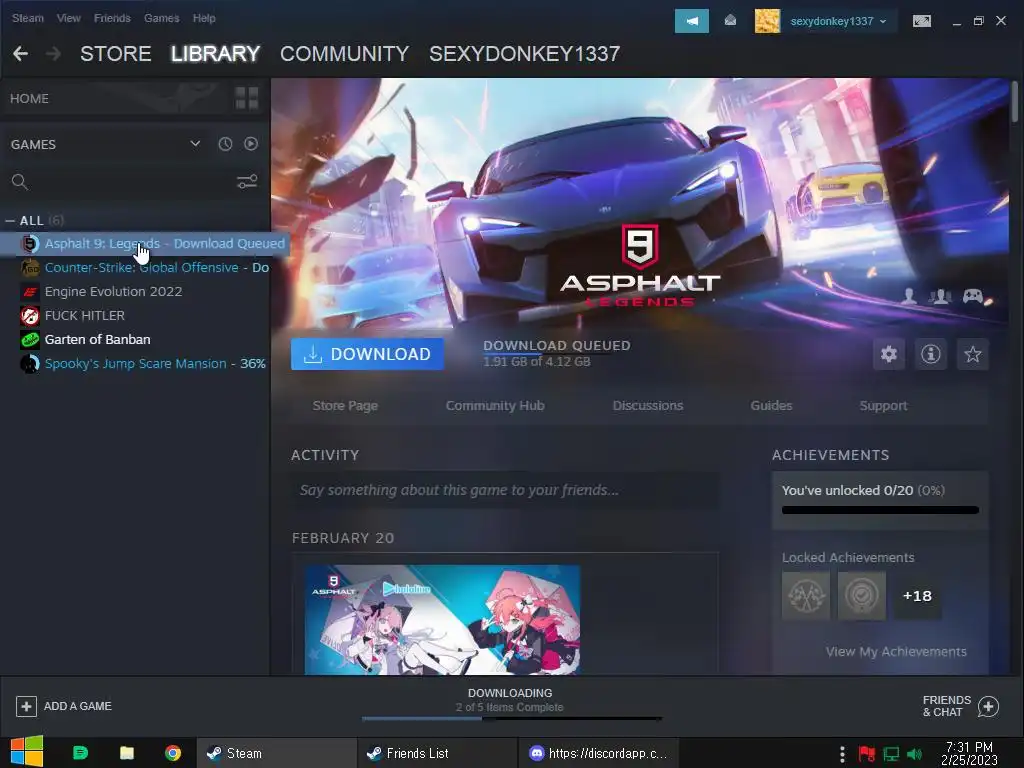Switch library to grid view icon
The height and width of the screenshot is (768, 1024).
point(247,98)
